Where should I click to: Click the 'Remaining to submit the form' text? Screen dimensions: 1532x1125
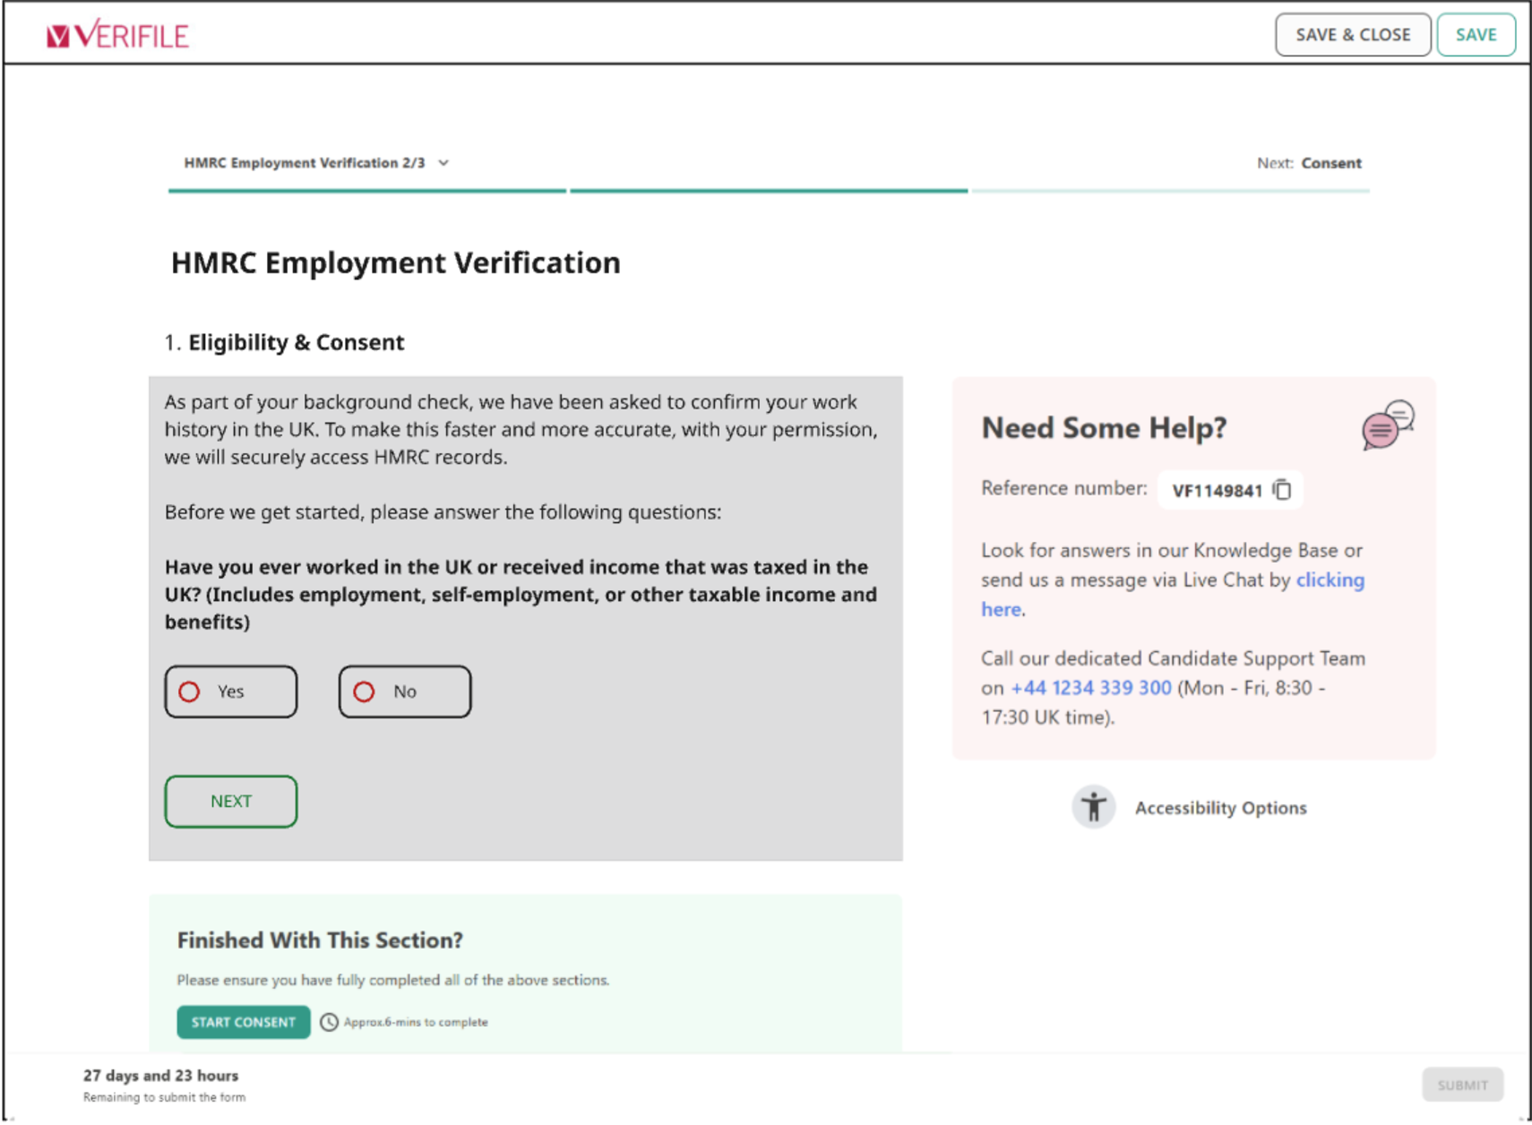click(x=164, y=1097)
